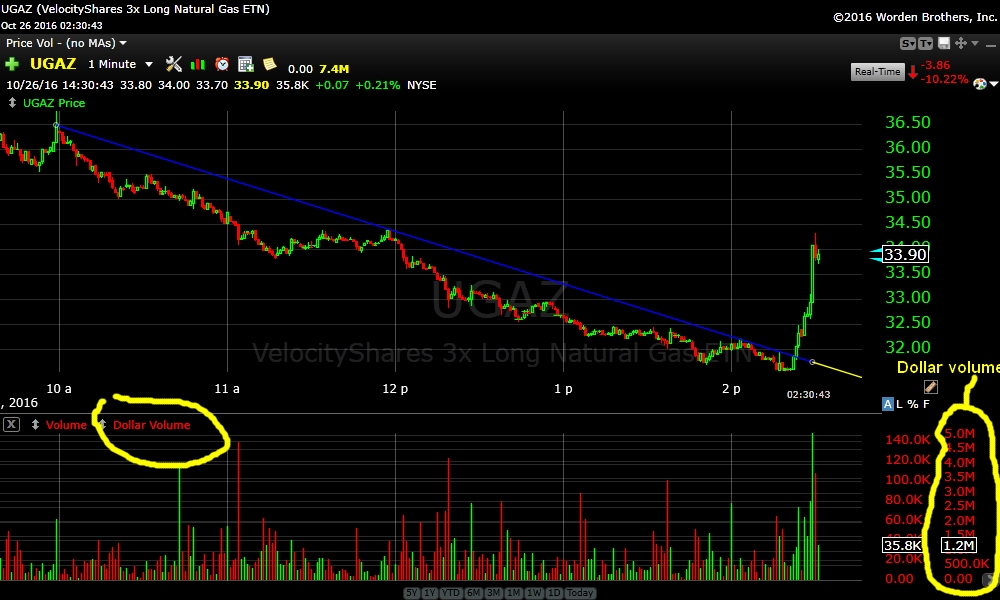1000x600 pixels.
Task: Click the four-arrow move window icon
Action: tap(960, 43)
